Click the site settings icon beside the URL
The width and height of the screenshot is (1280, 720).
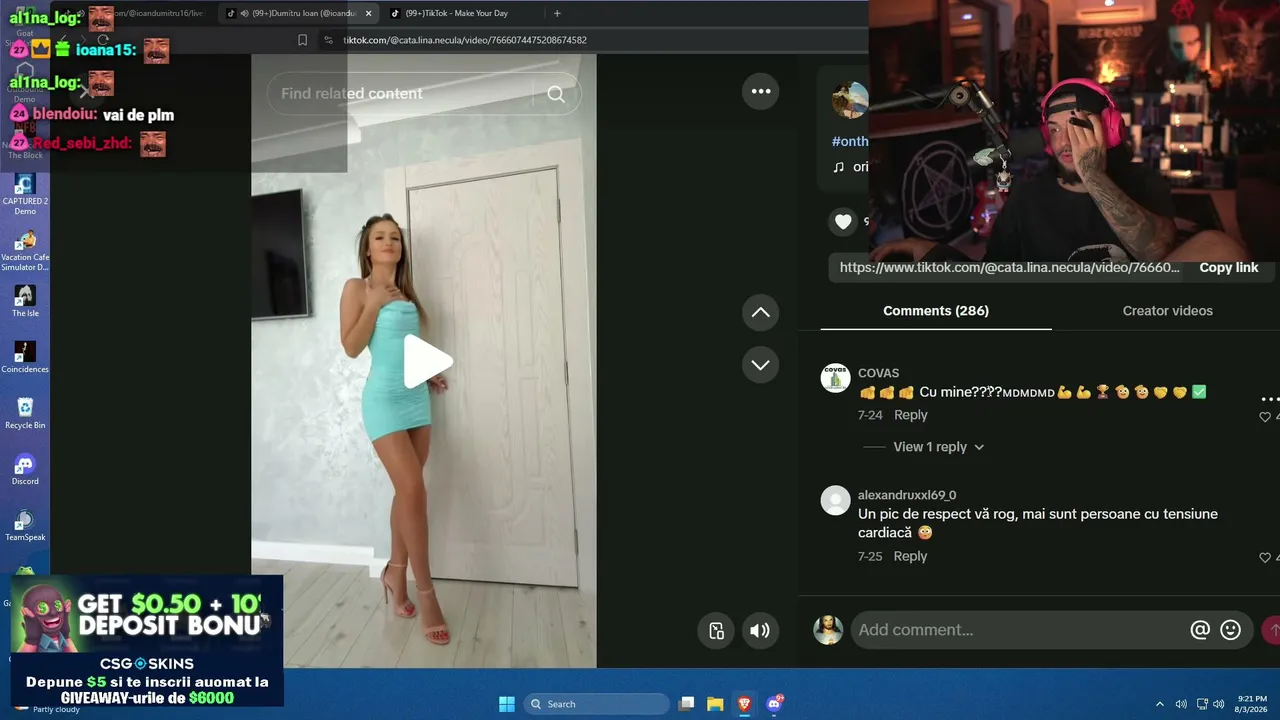(328, 40)
